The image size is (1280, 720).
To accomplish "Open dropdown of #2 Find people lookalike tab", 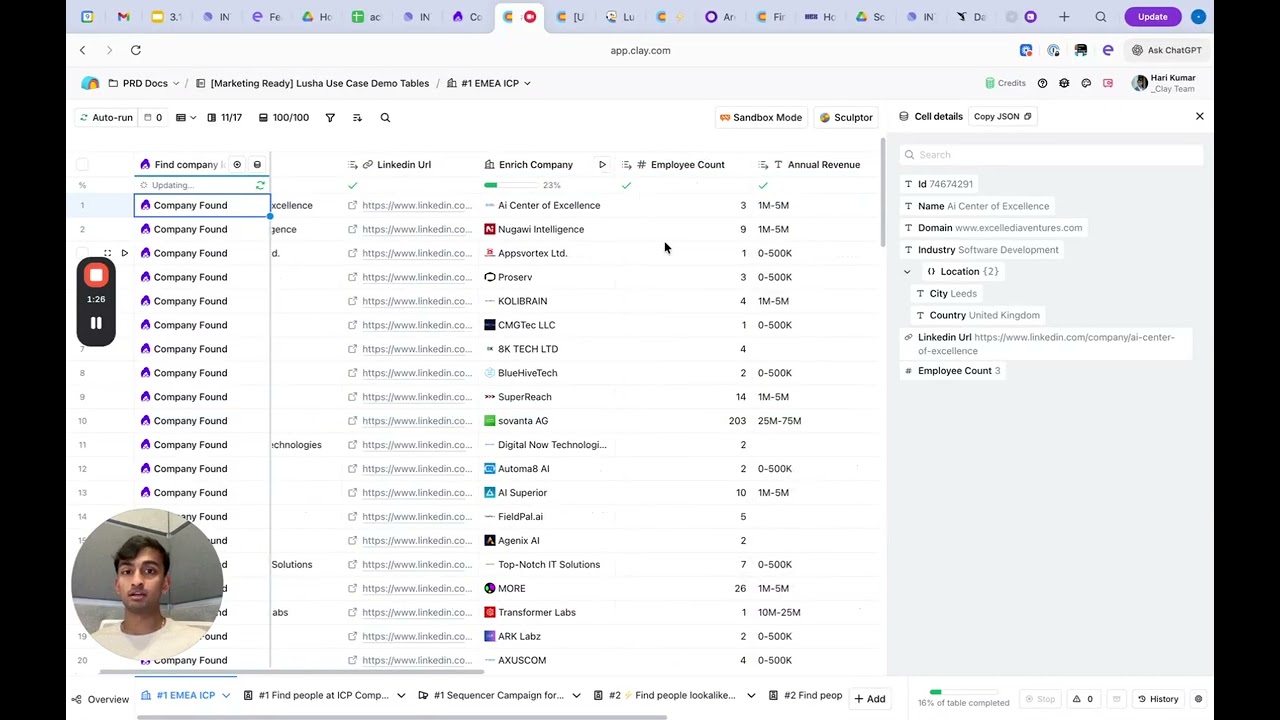I will [x=751, y=695].
